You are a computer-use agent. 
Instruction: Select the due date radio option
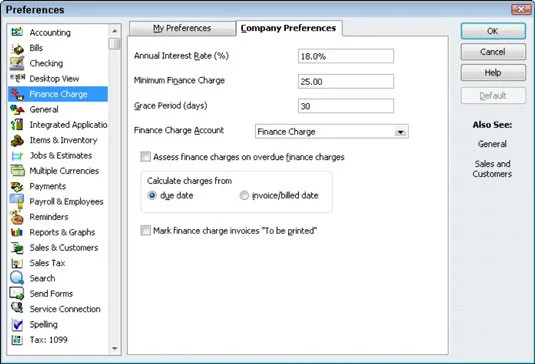151,195
